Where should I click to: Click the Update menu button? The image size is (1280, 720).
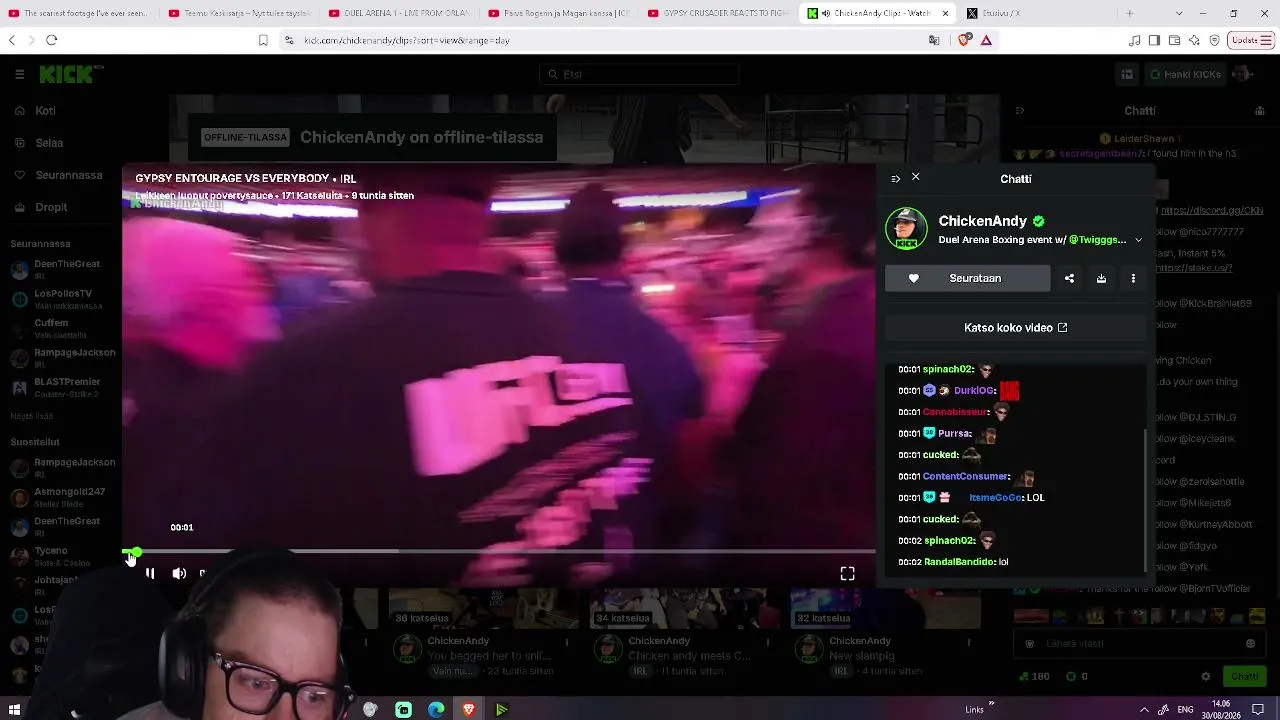pos(1251,40)
